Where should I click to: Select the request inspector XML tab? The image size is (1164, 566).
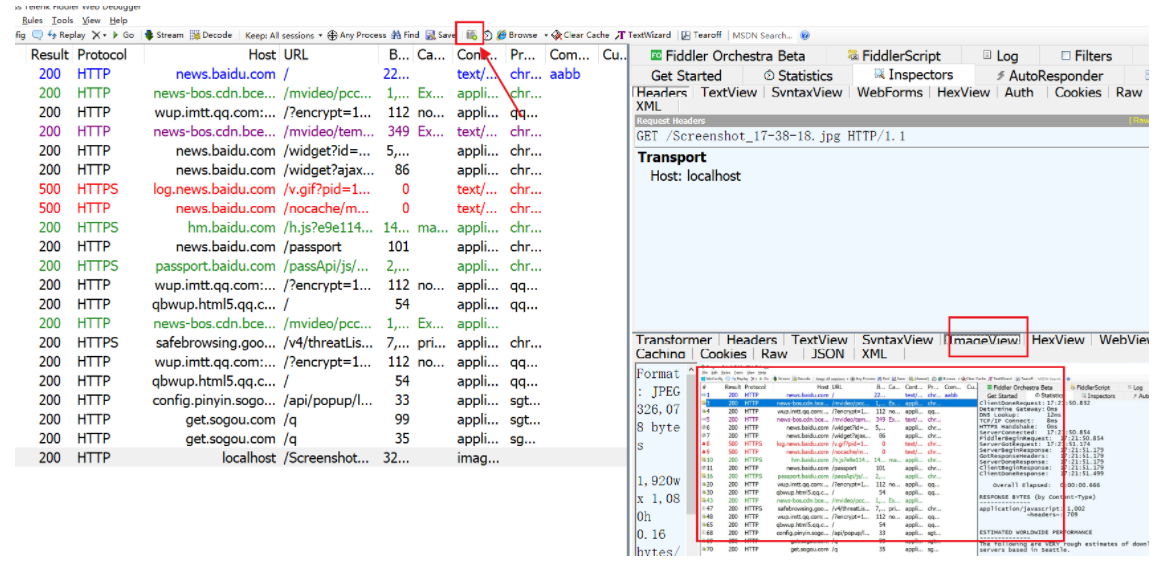pos(648,106)
